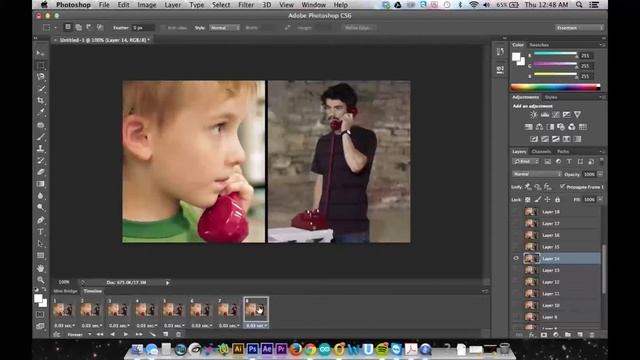The image size is (640, 360).
Task: Select the Lasso tool
Action: tap(40, 77)
